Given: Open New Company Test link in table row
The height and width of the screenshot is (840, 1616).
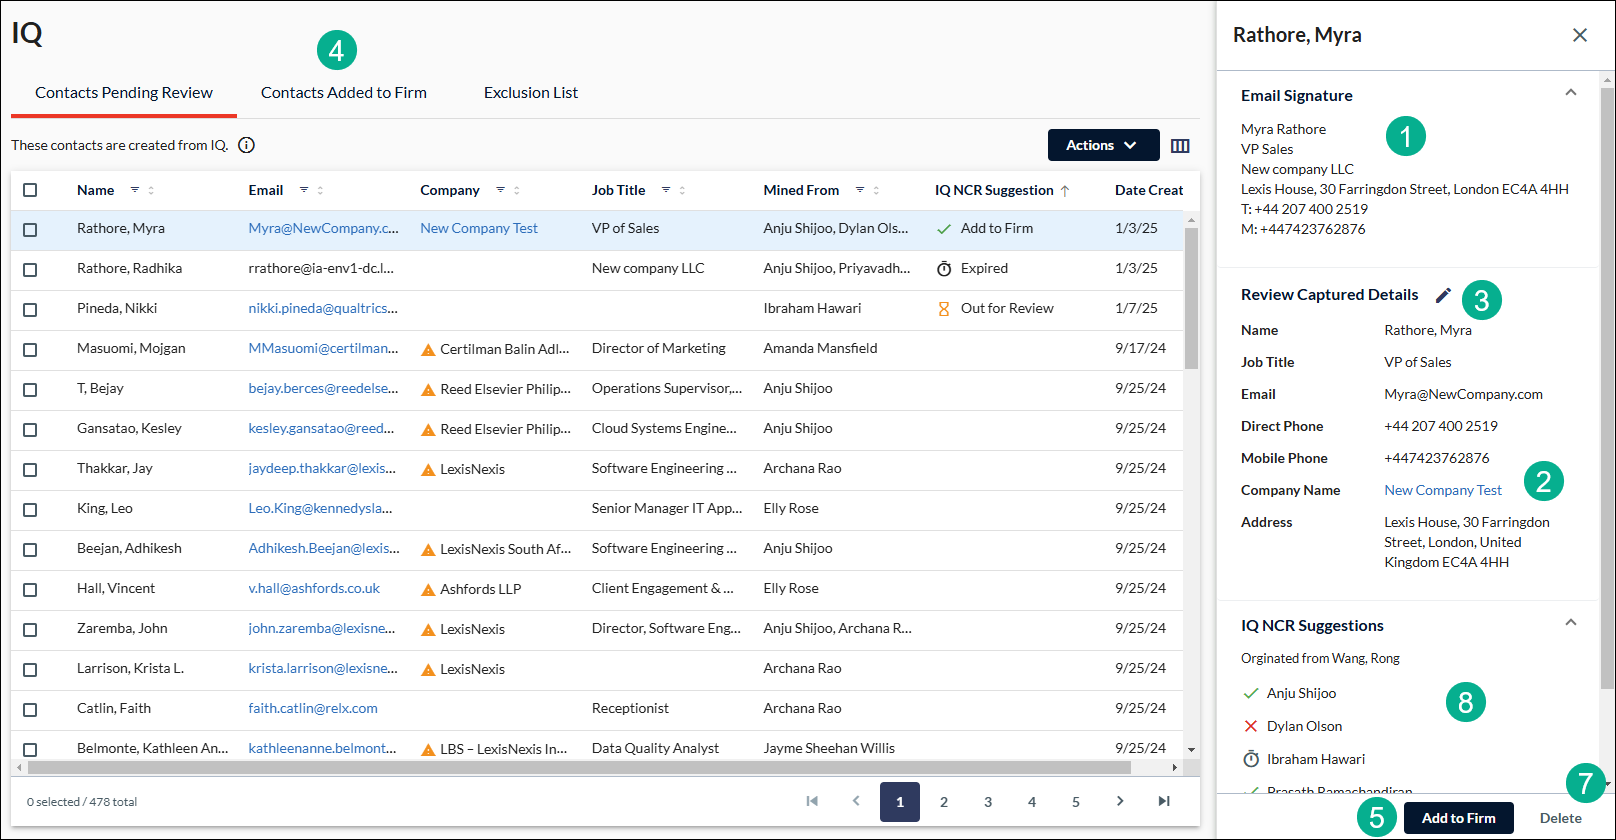Looking at the screenshot, I should [479, 228].
